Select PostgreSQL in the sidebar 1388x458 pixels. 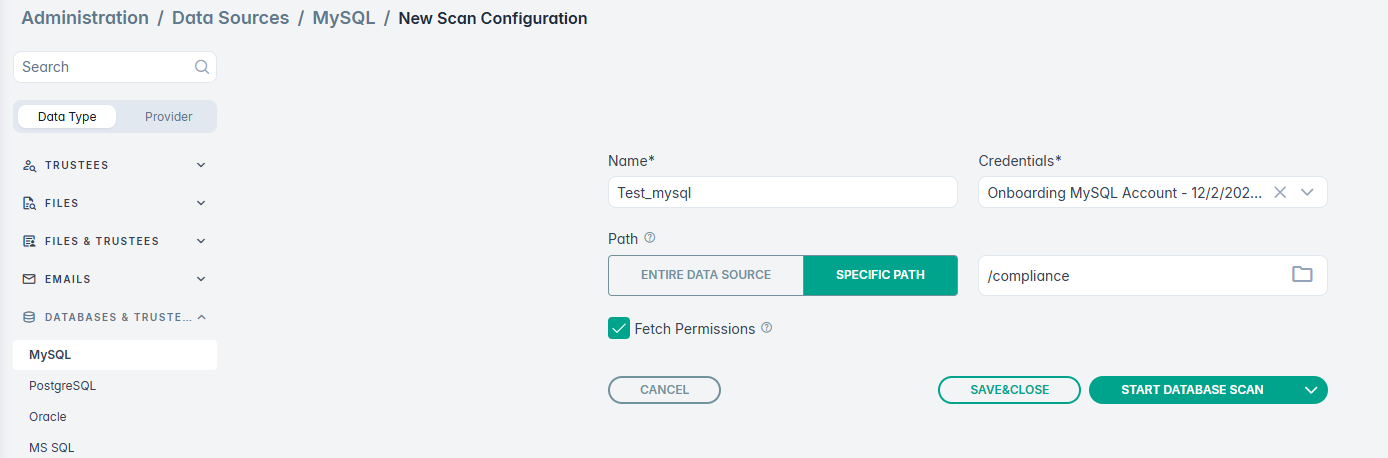(62, 386)
